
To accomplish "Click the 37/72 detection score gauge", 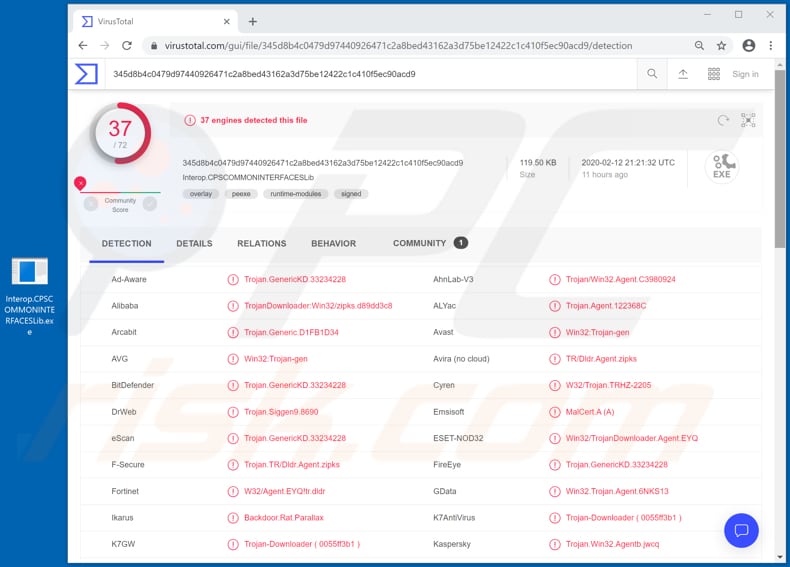I will 120,134.
